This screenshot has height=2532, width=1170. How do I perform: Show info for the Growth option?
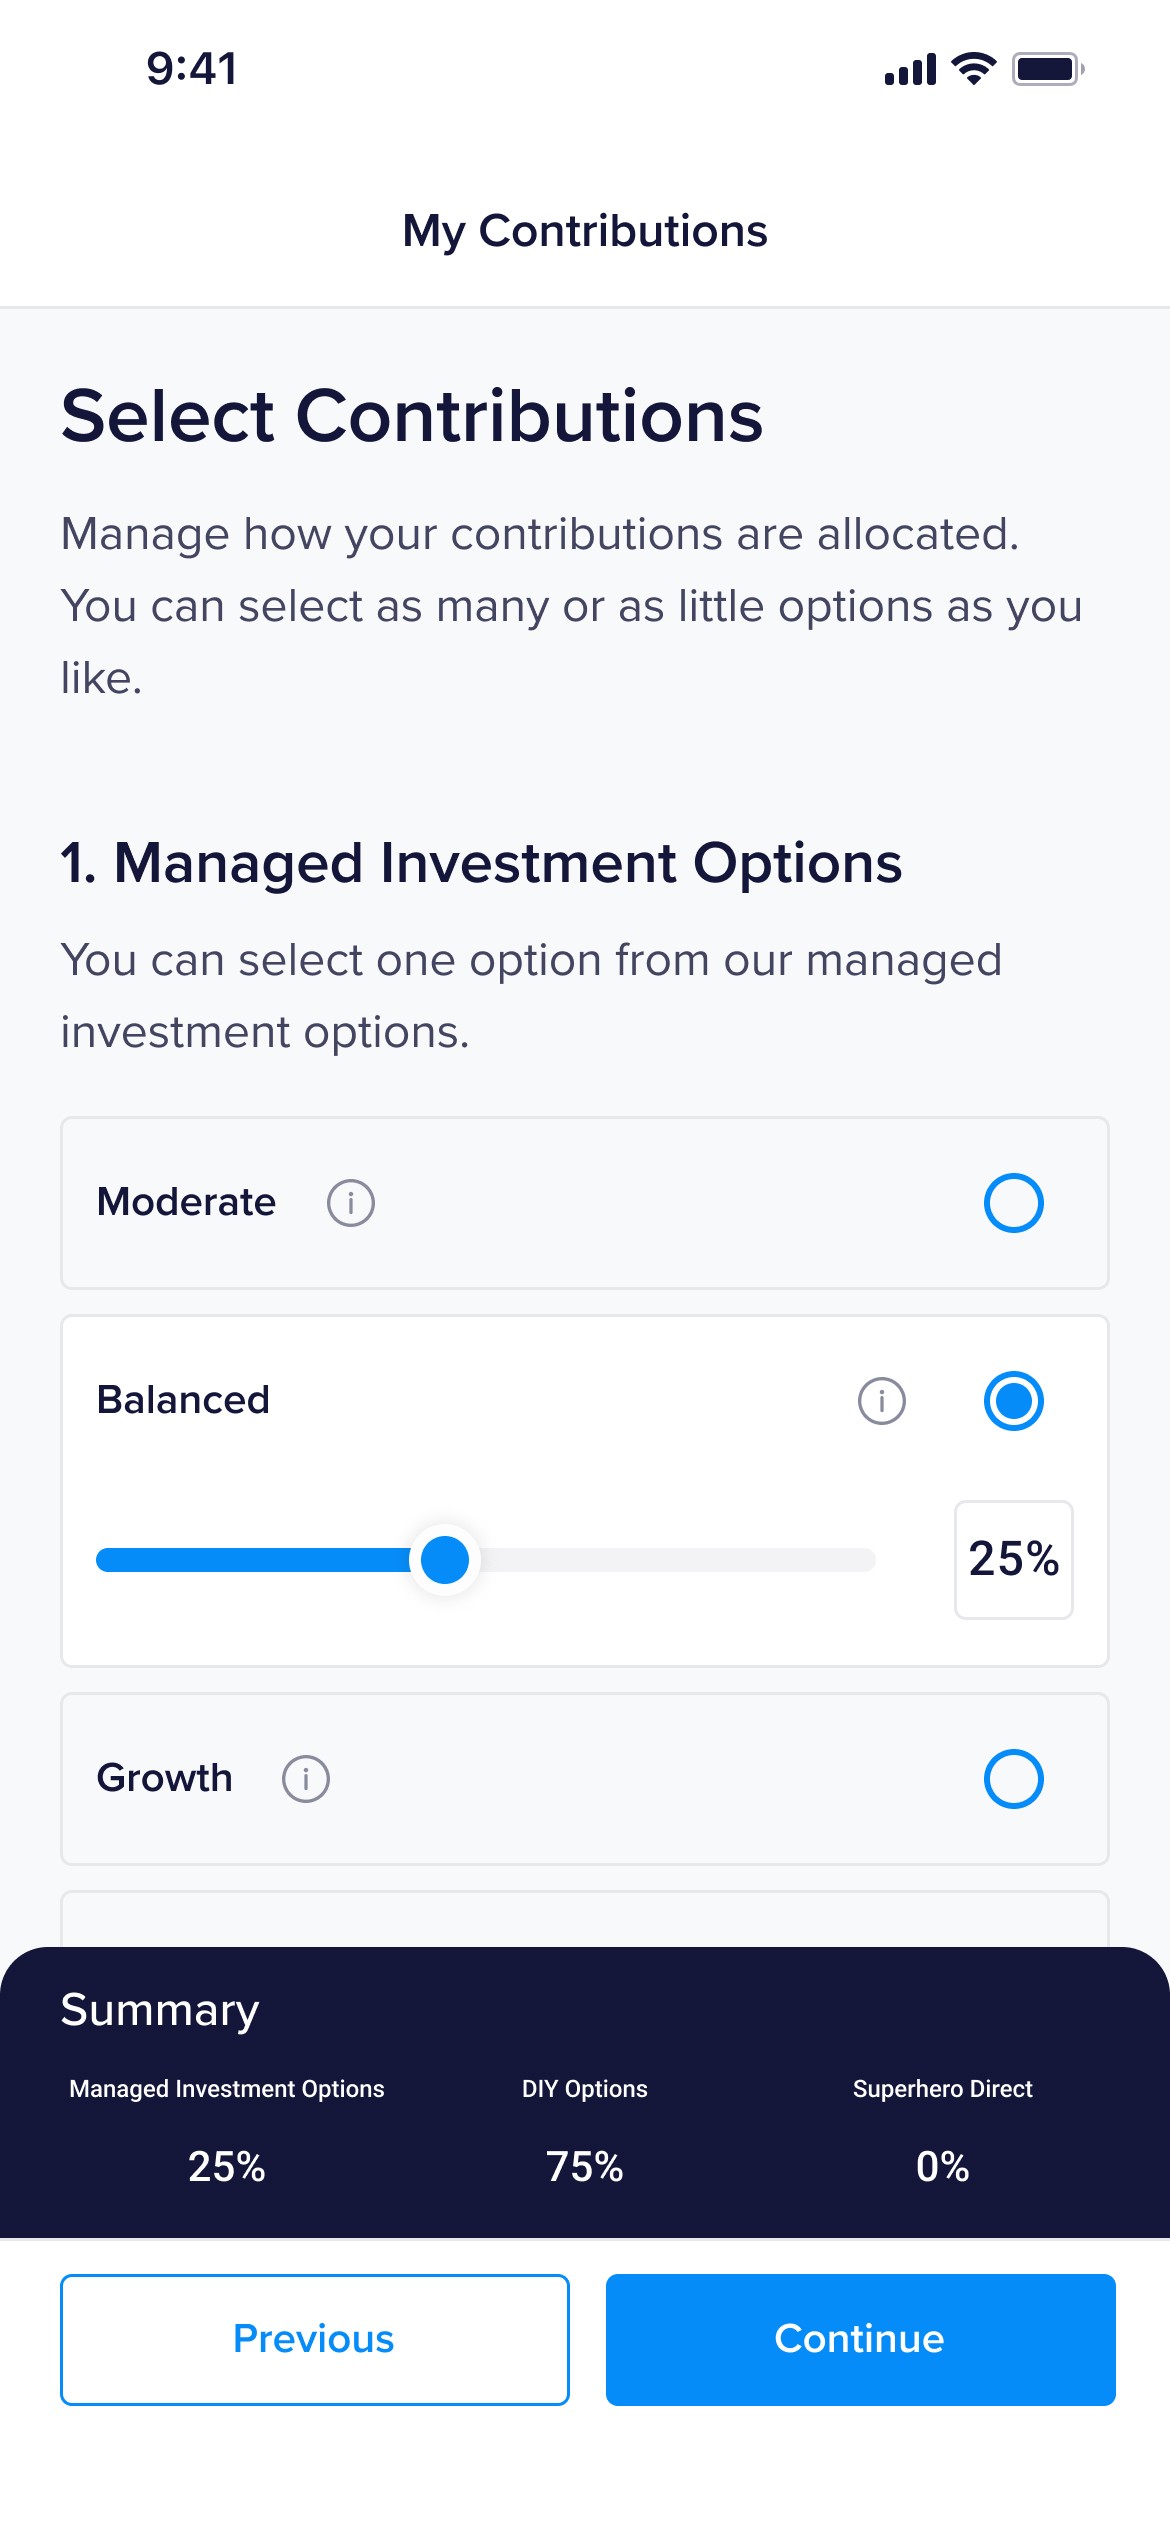(x=306, y=1779)
